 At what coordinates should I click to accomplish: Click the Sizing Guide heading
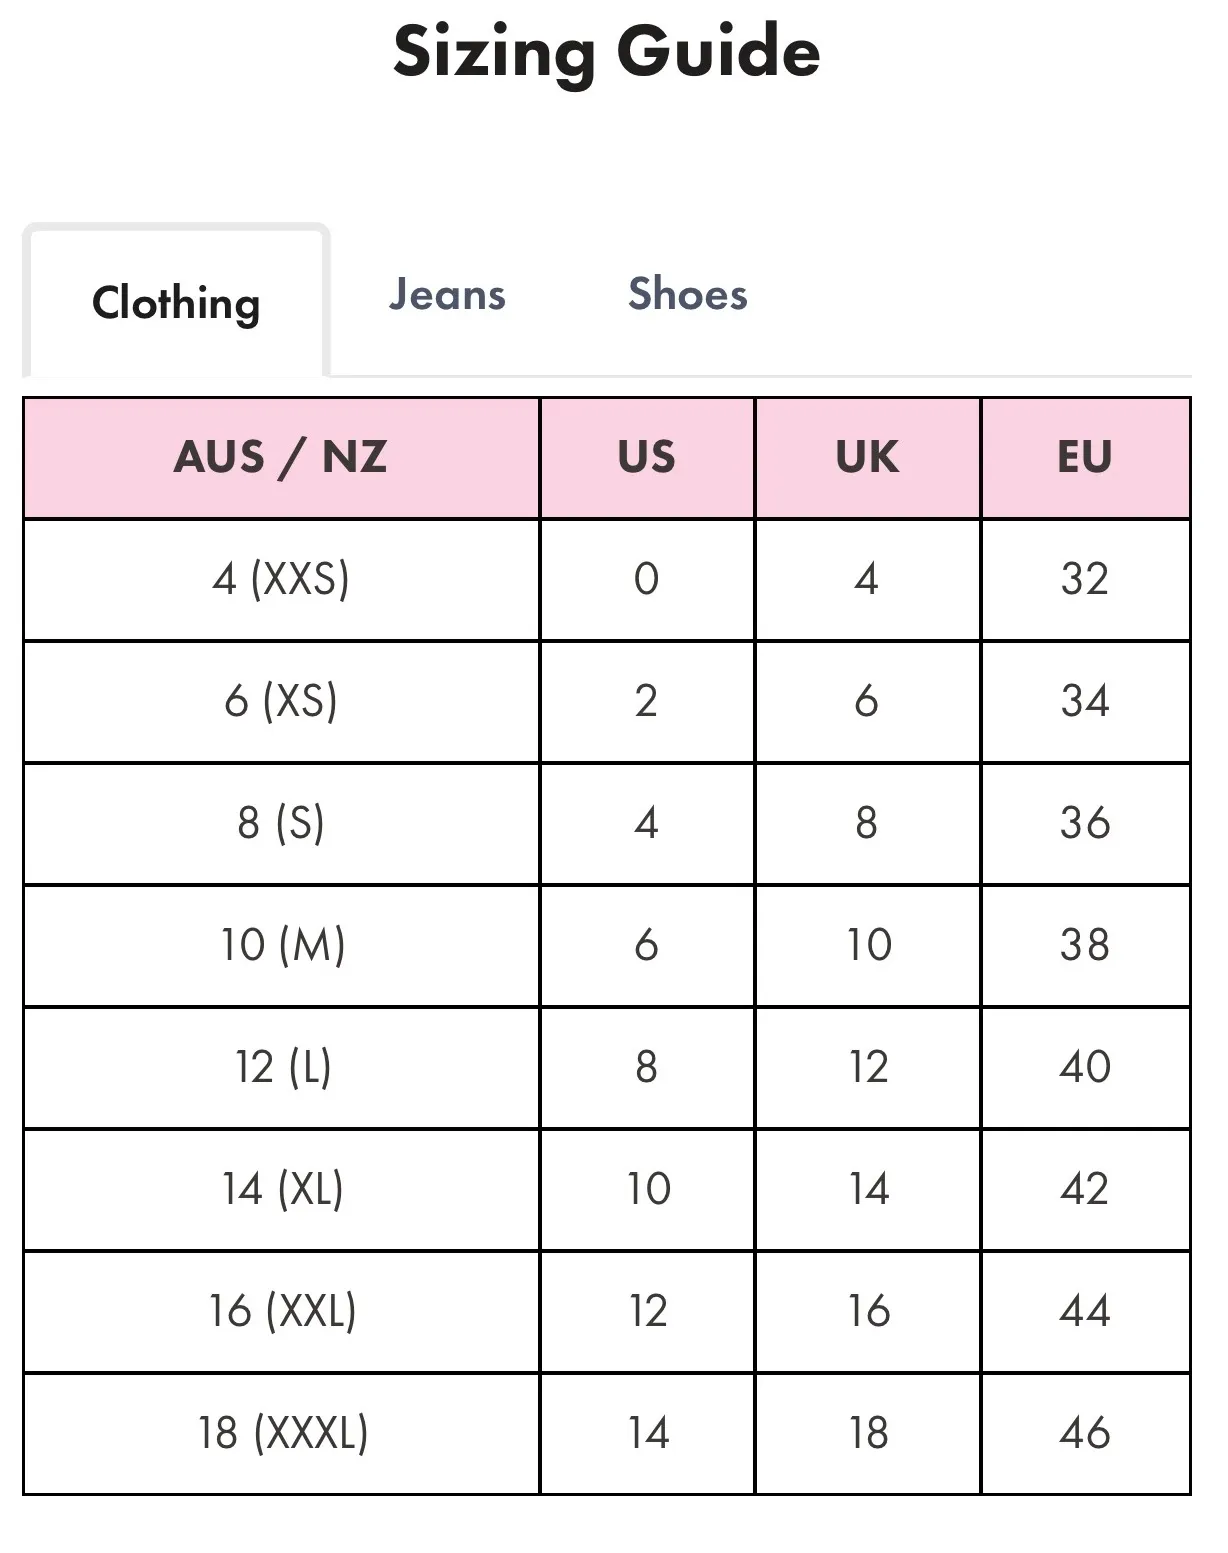[606, 51]
